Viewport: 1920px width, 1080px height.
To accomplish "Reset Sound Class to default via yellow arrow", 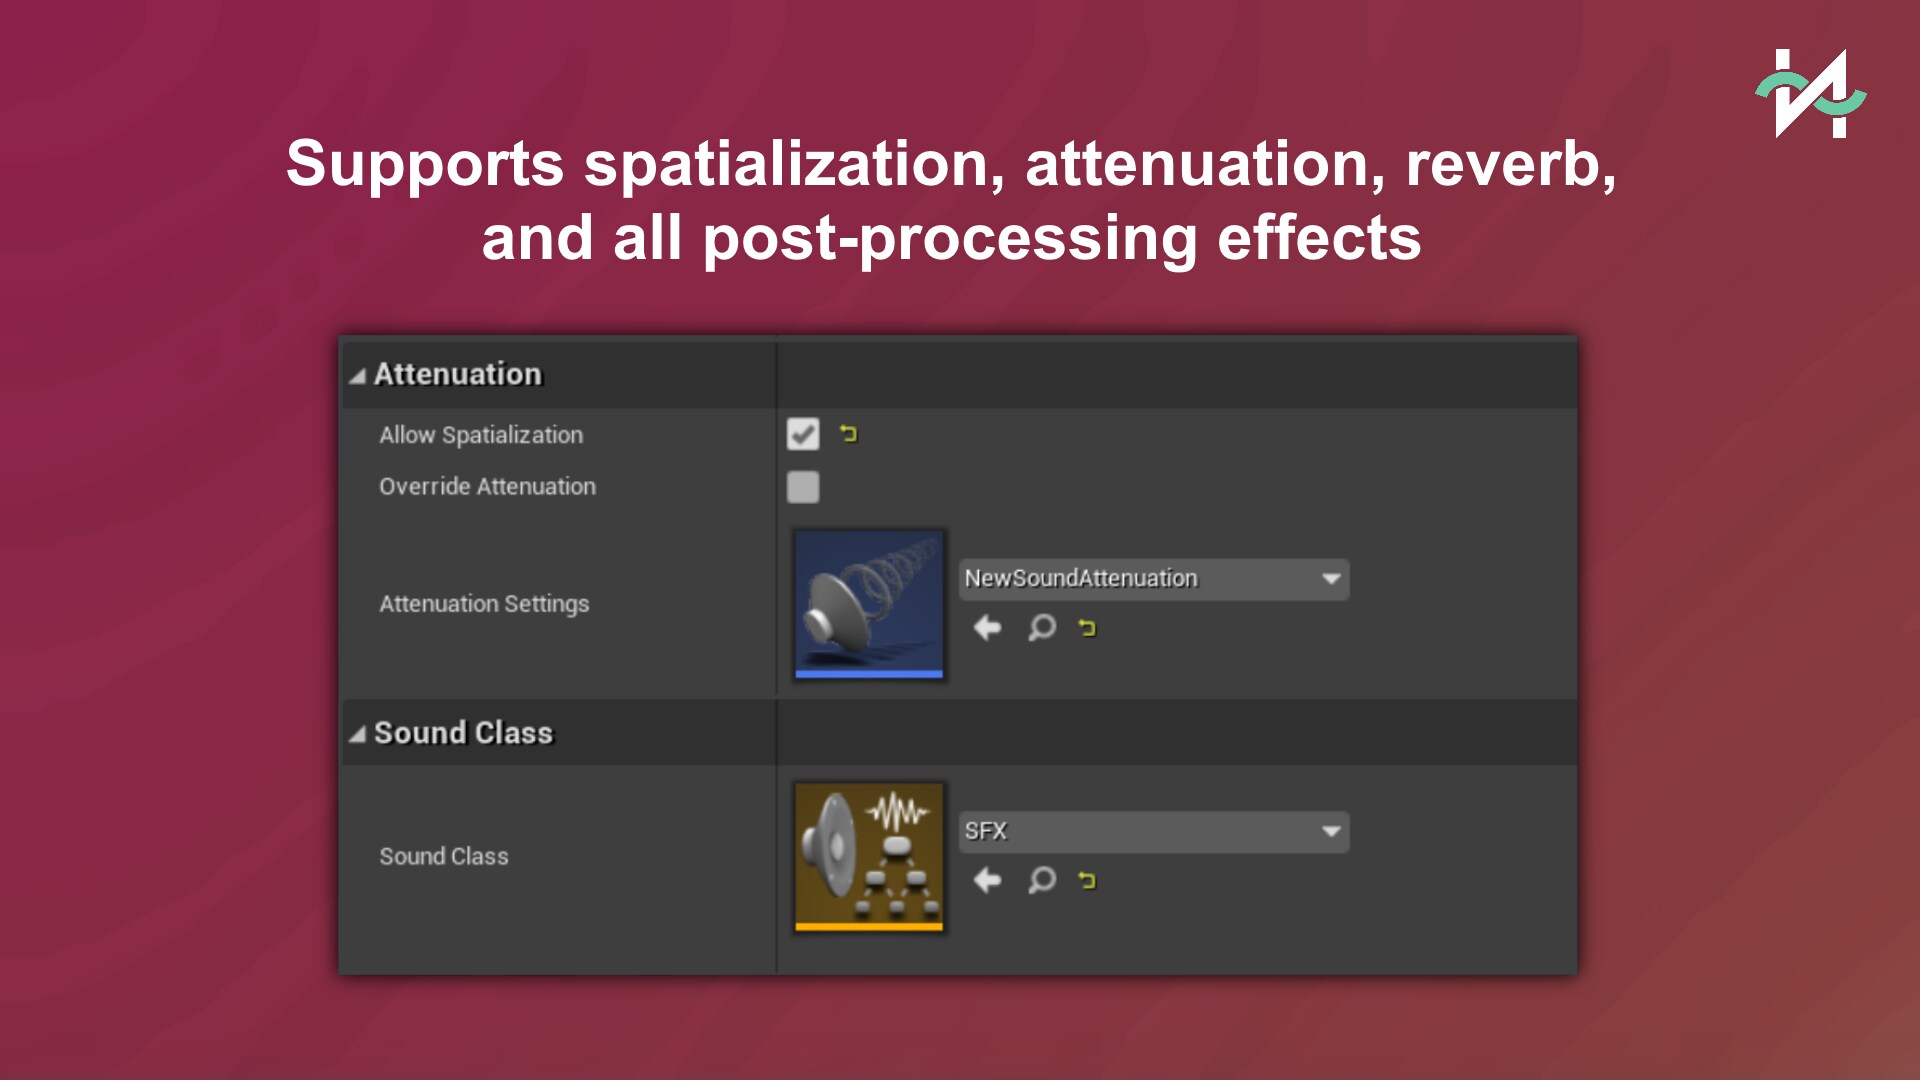I will [1087, 880].
